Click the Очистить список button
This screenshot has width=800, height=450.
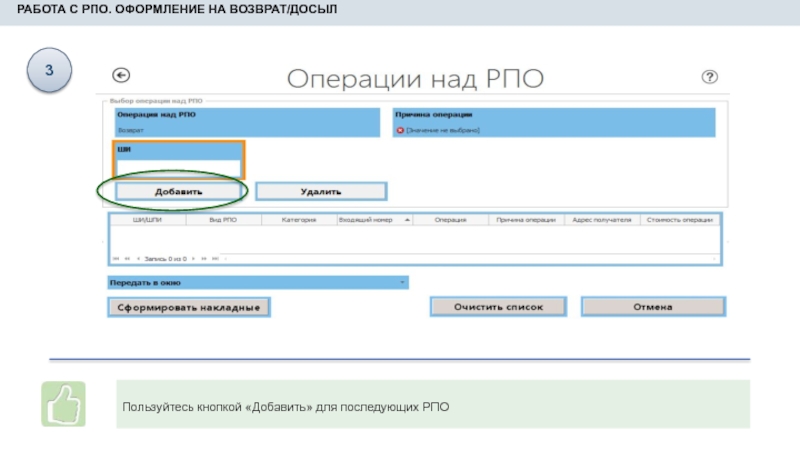click(x=498, y=307)
